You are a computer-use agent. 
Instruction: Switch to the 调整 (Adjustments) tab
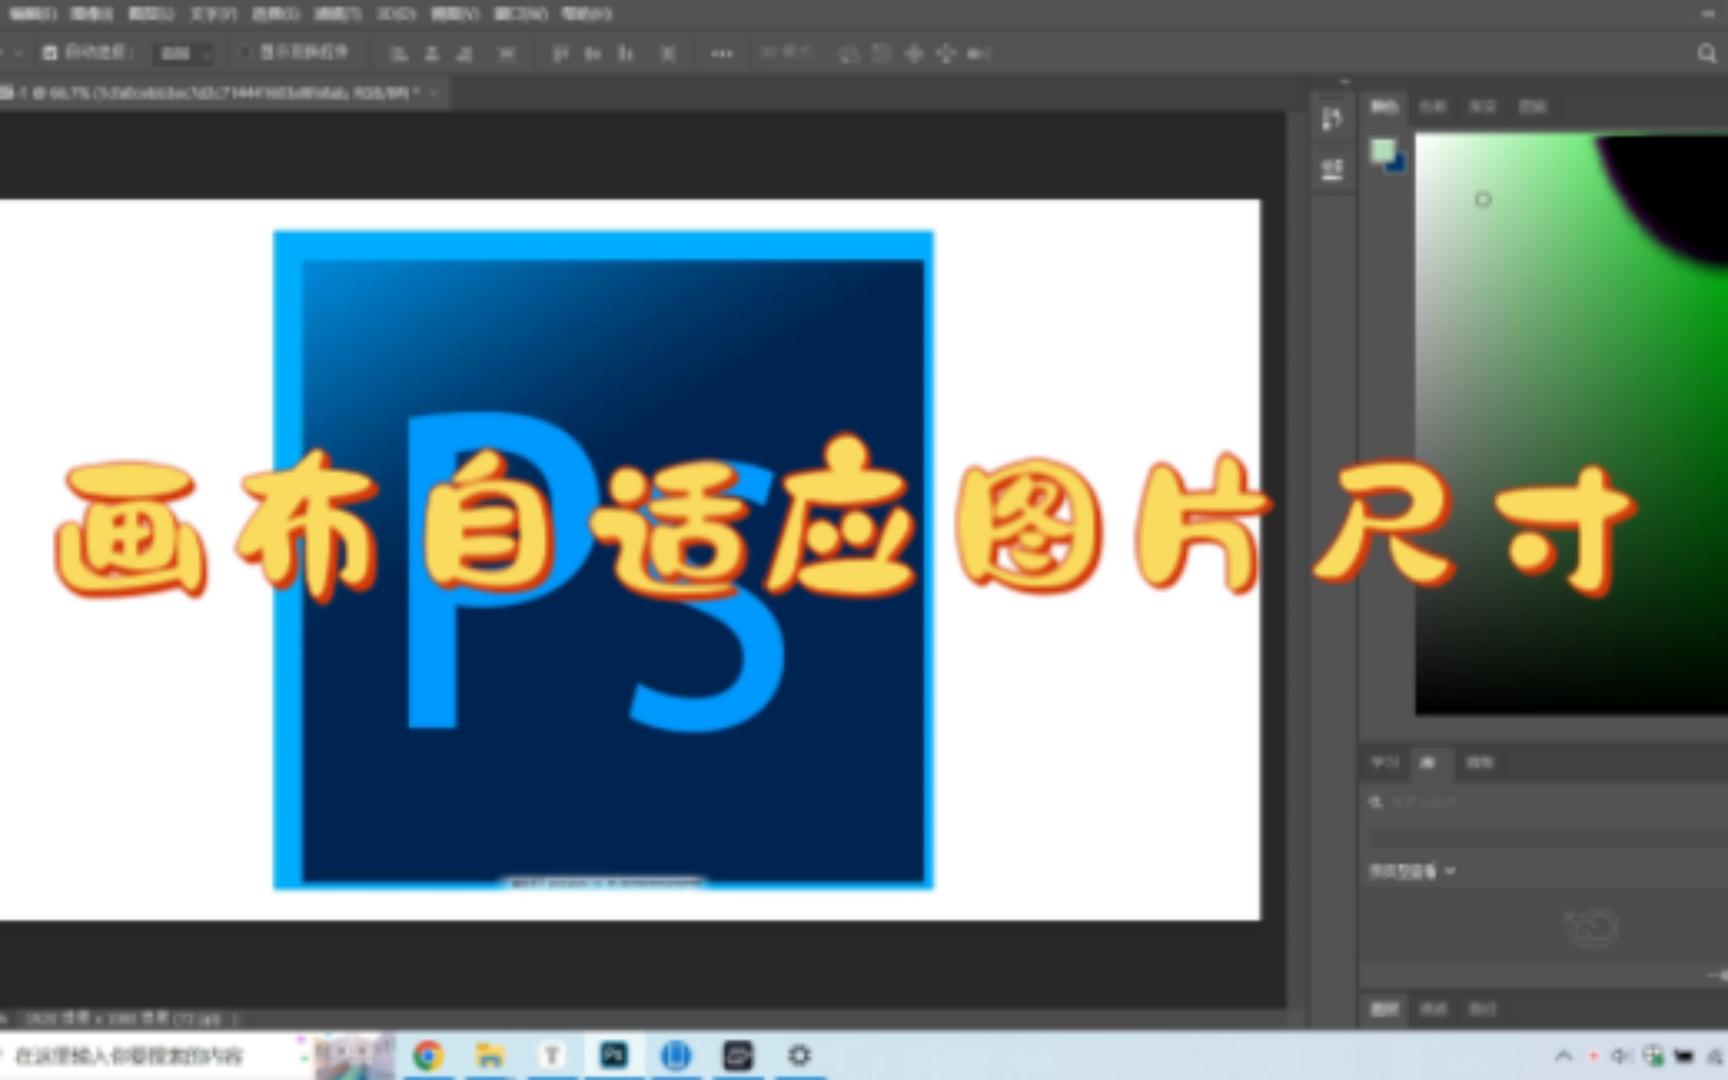pyautogui.click(x=1479, y=762)
